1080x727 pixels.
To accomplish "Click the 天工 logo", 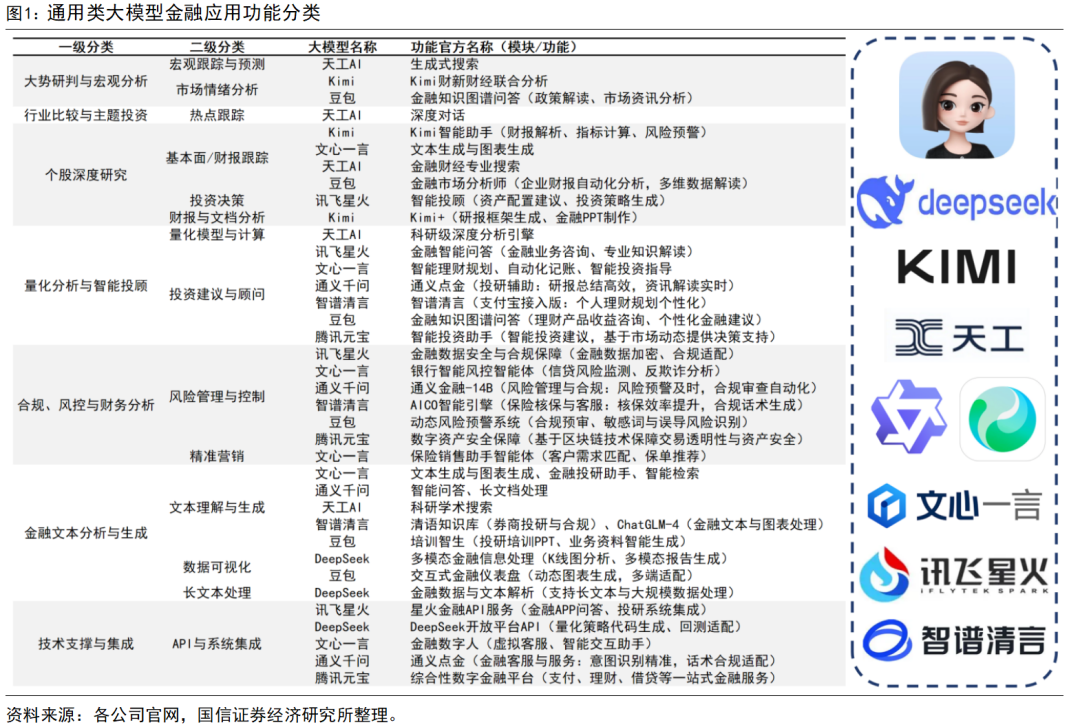I will click(959, 338).
